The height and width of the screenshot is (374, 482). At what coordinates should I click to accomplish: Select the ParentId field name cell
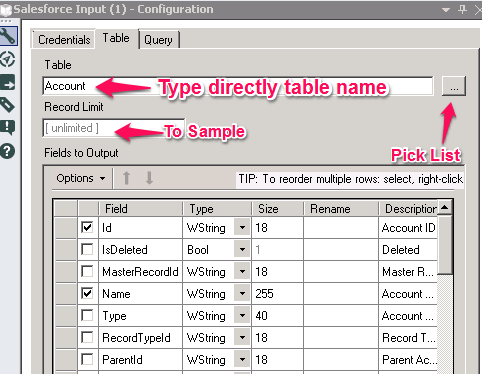coord(141,360)
